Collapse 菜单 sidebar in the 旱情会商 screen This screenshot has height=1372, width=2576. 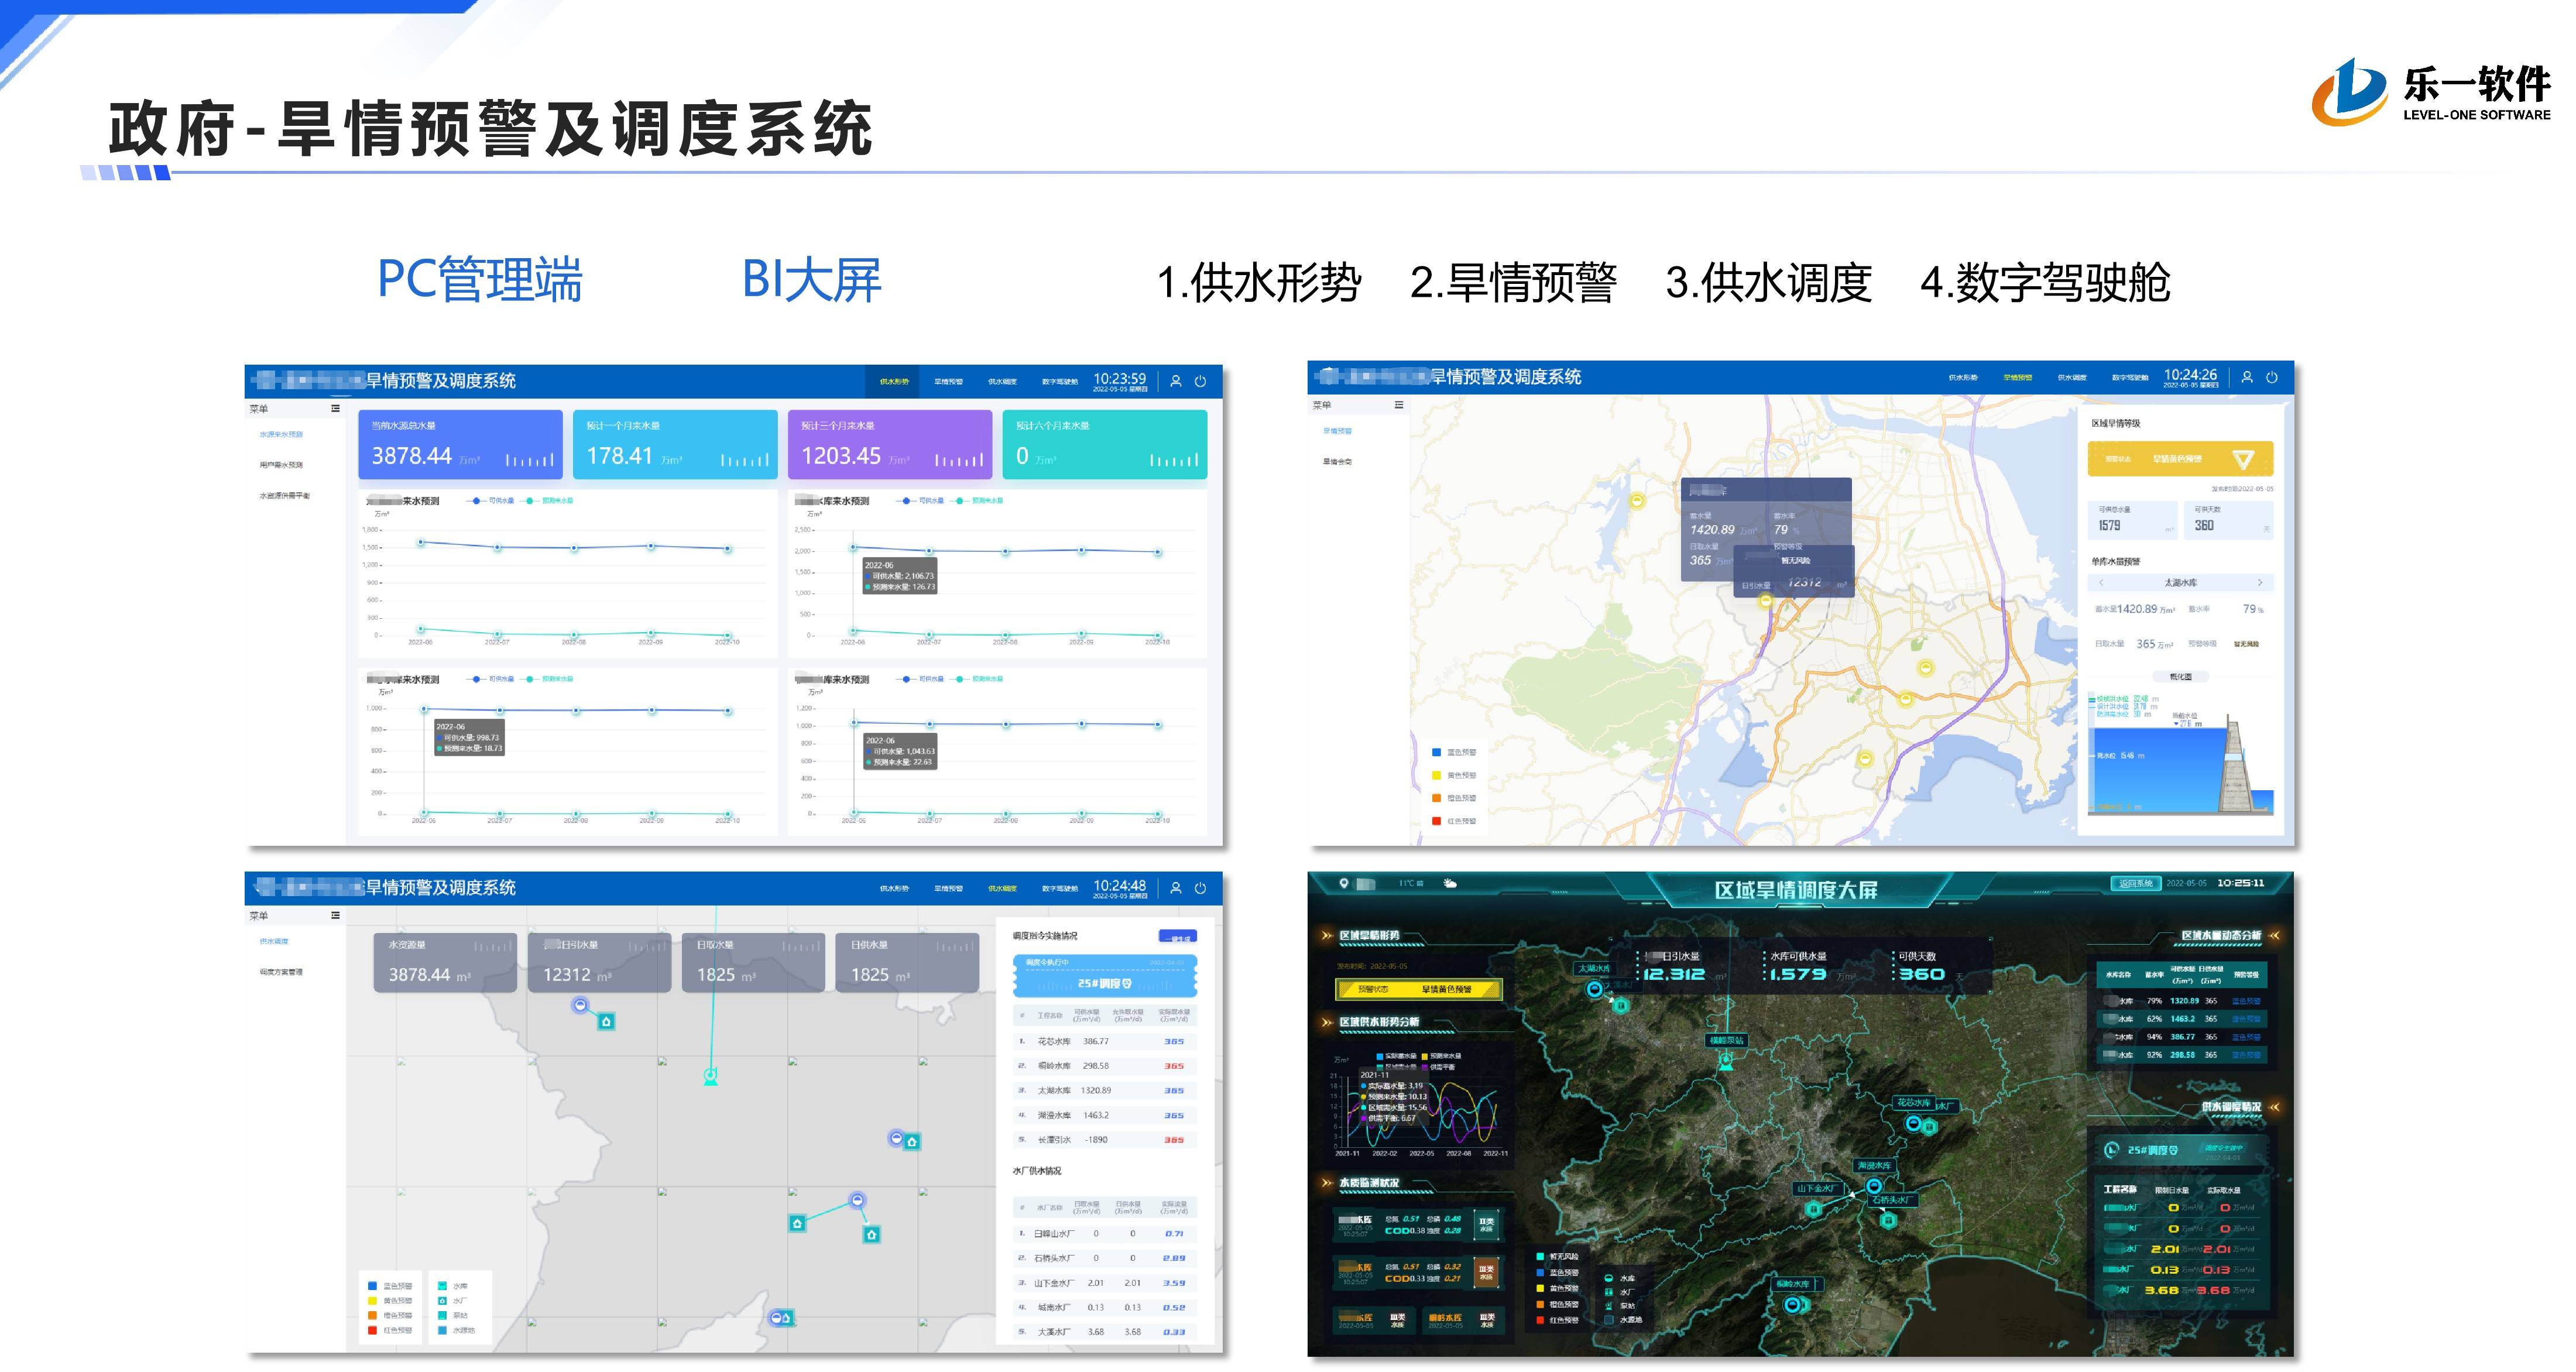(1398, 405)
